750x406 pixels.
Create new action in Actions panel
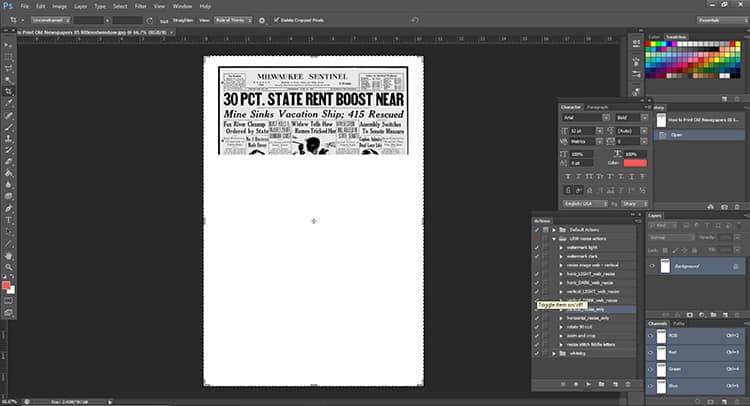pos(615,384)
